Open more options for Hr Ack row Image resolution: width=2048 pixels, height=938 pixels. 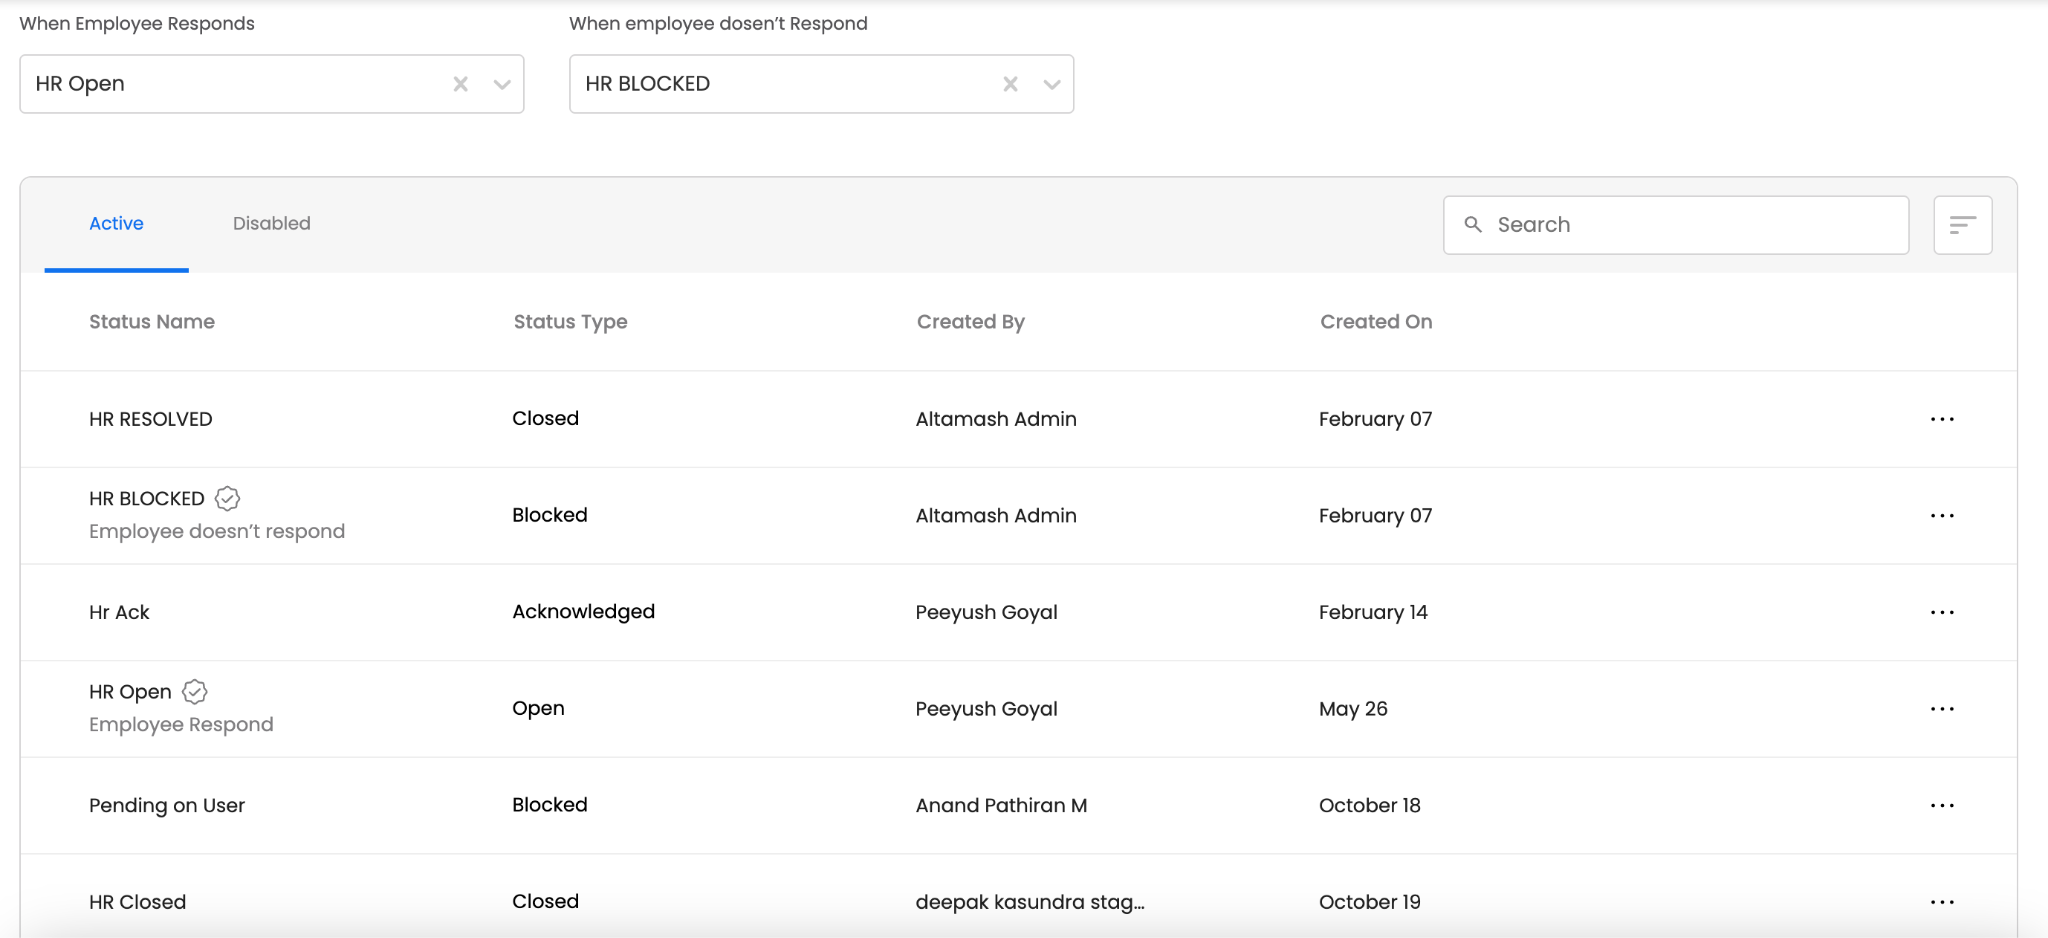coord(1942,612)
